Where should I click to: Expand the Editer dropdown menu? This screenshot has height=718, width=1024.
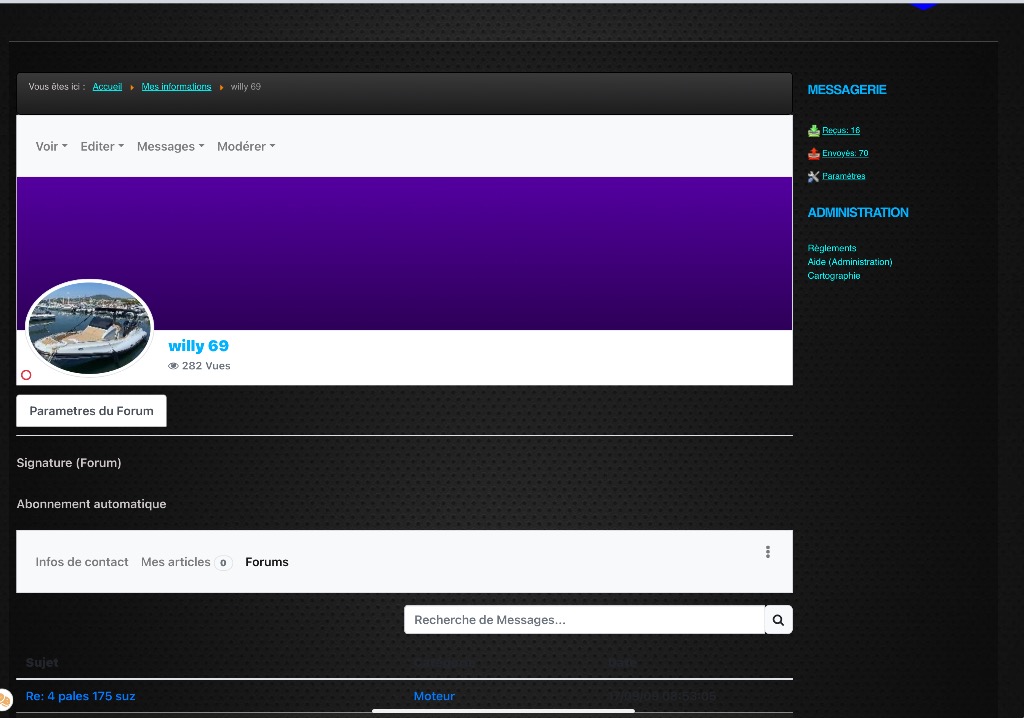tap(102, 146)
